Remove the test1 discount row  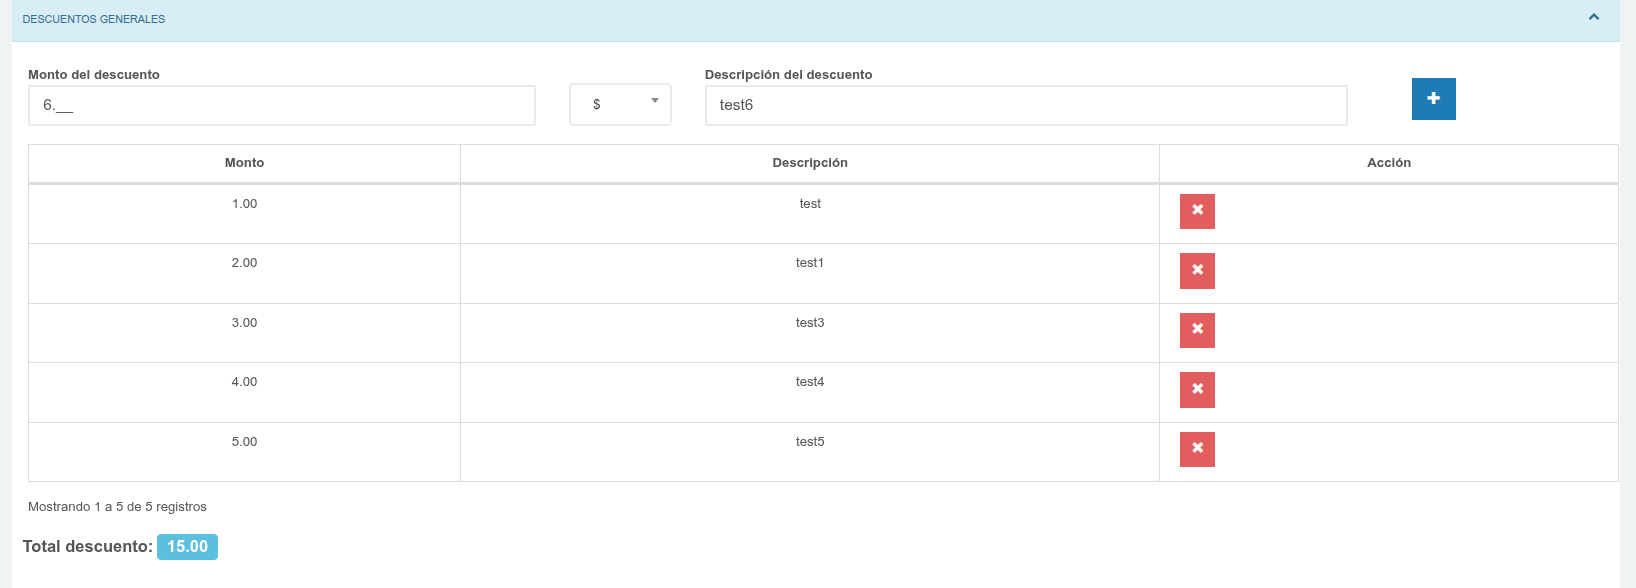point(1197,271)
